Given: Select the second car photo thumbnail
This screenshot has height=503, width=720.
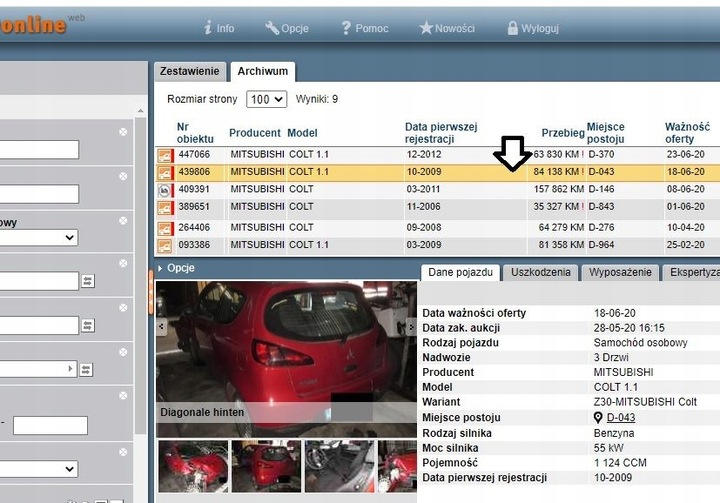Looking at the screenshot, I should click(266, 465).
